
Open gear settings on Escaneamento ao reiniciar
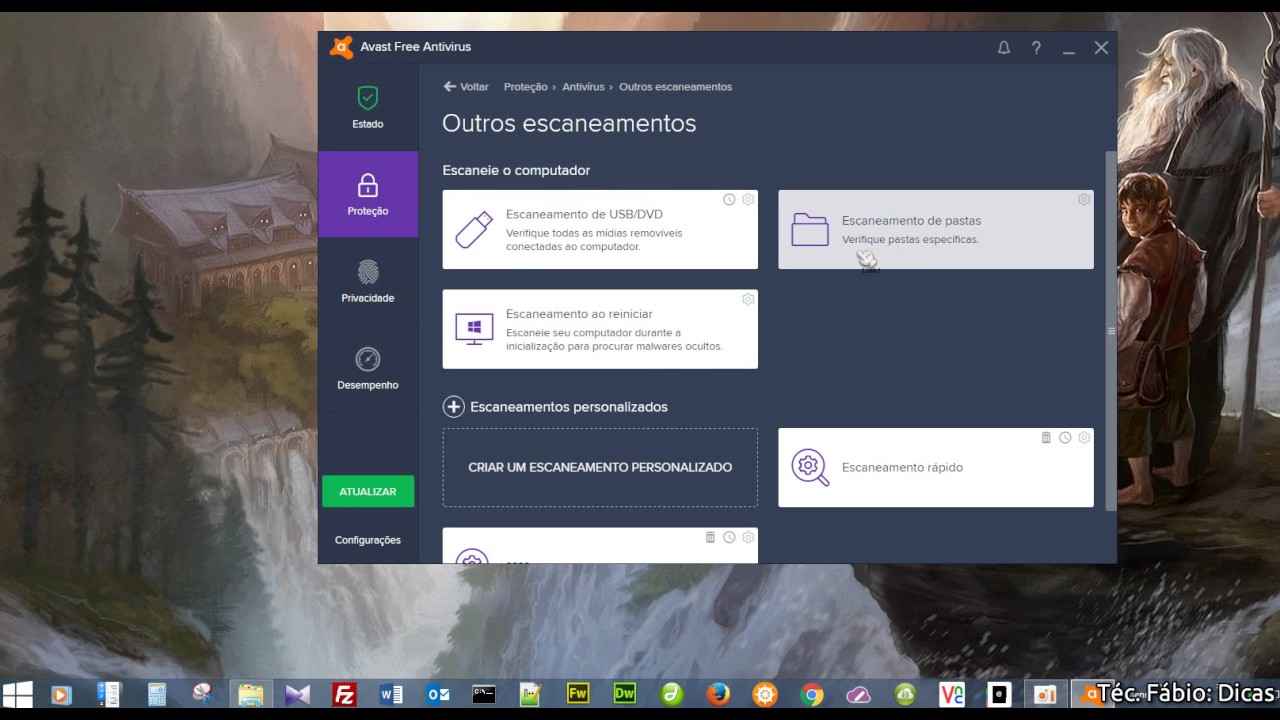(747, 299)
